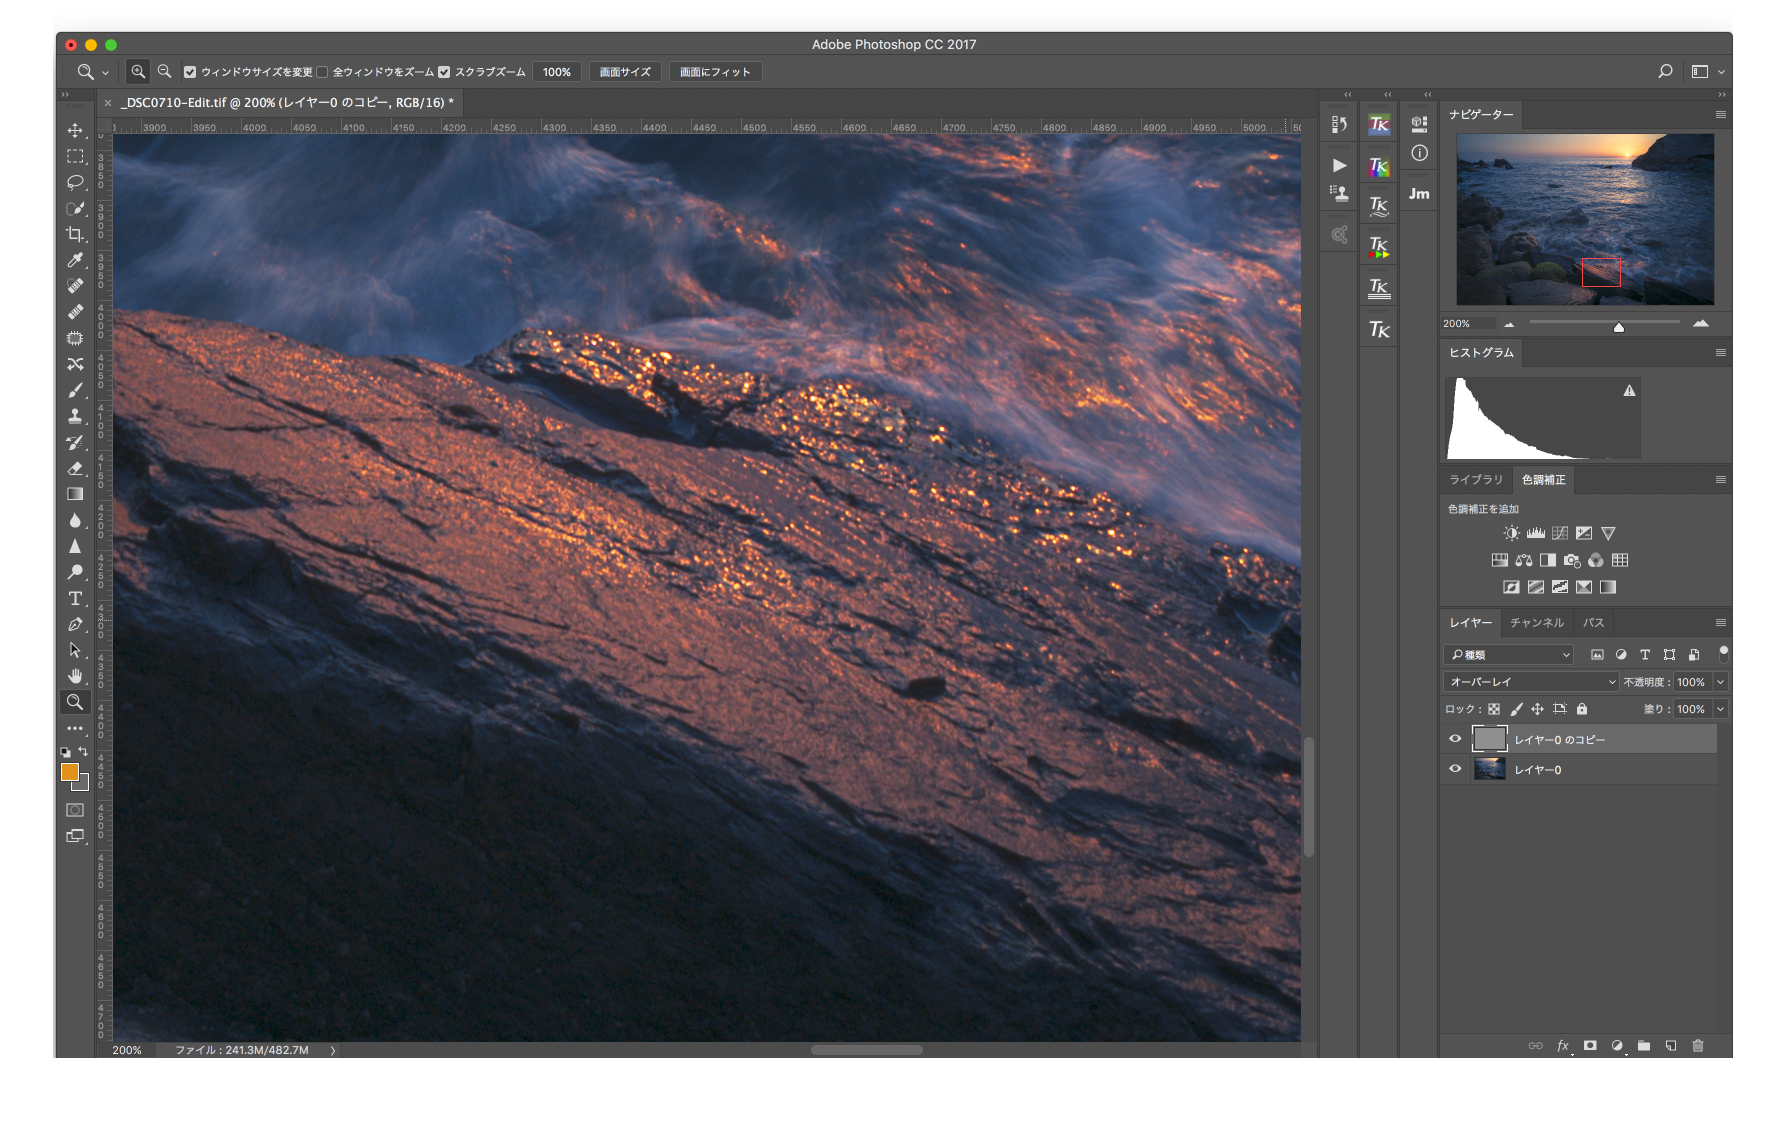This screenshot has width=1789, height=1139.
Task: Open the 塗り fill dropdown arrow
Action: click(1720, 709)
